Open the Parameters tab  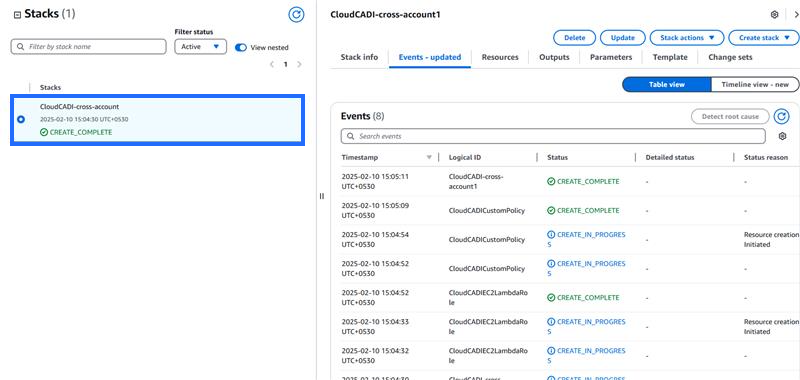(611, 57)
